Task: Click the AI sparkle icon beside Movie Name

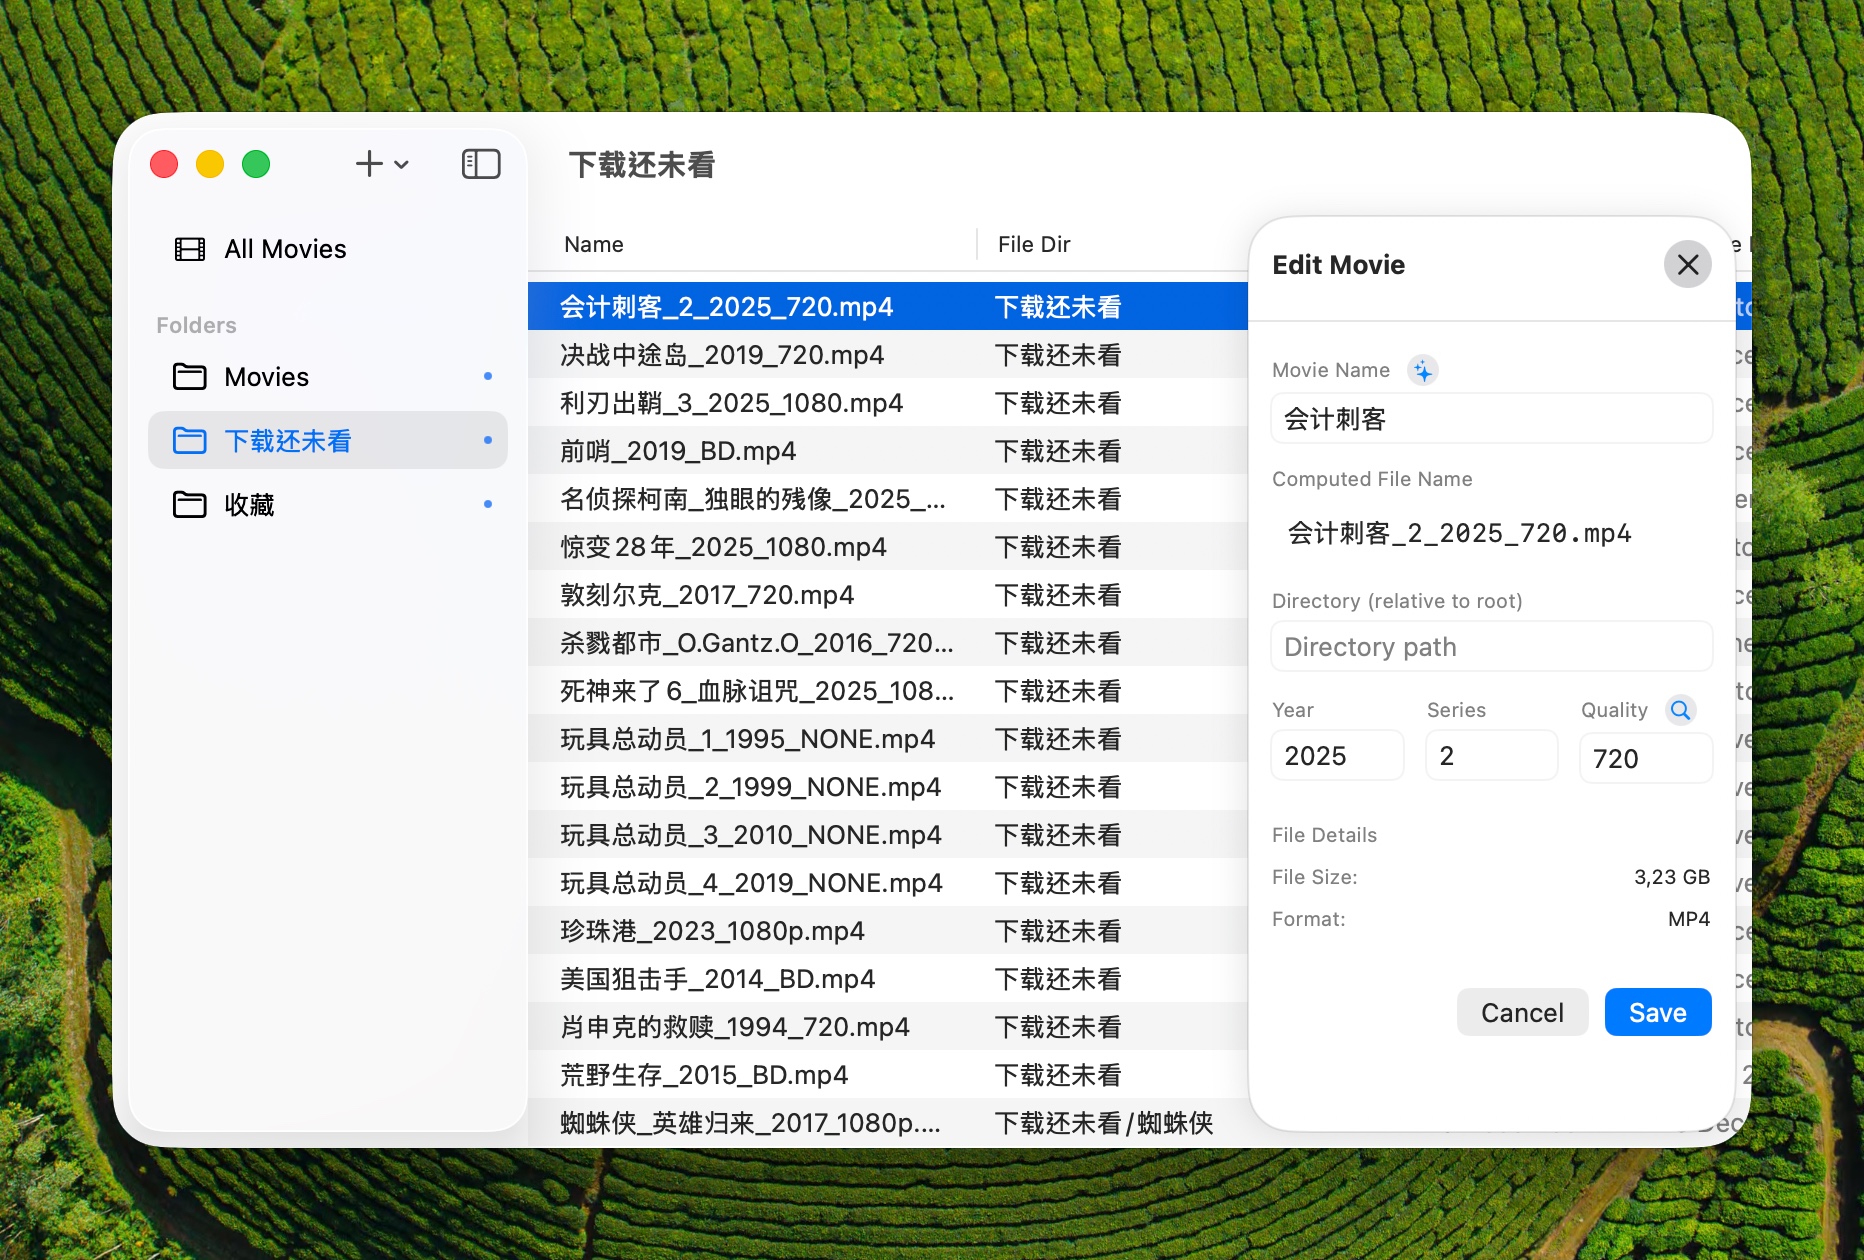Action: (x=1422, y=371)
